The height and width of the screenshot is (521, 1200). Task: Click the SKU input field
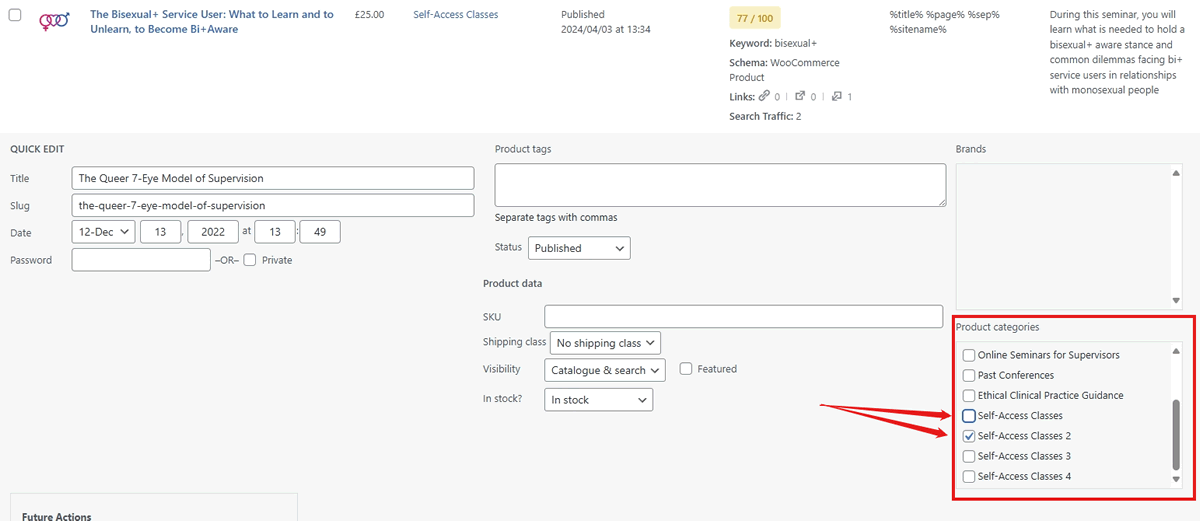coord(744,317)
